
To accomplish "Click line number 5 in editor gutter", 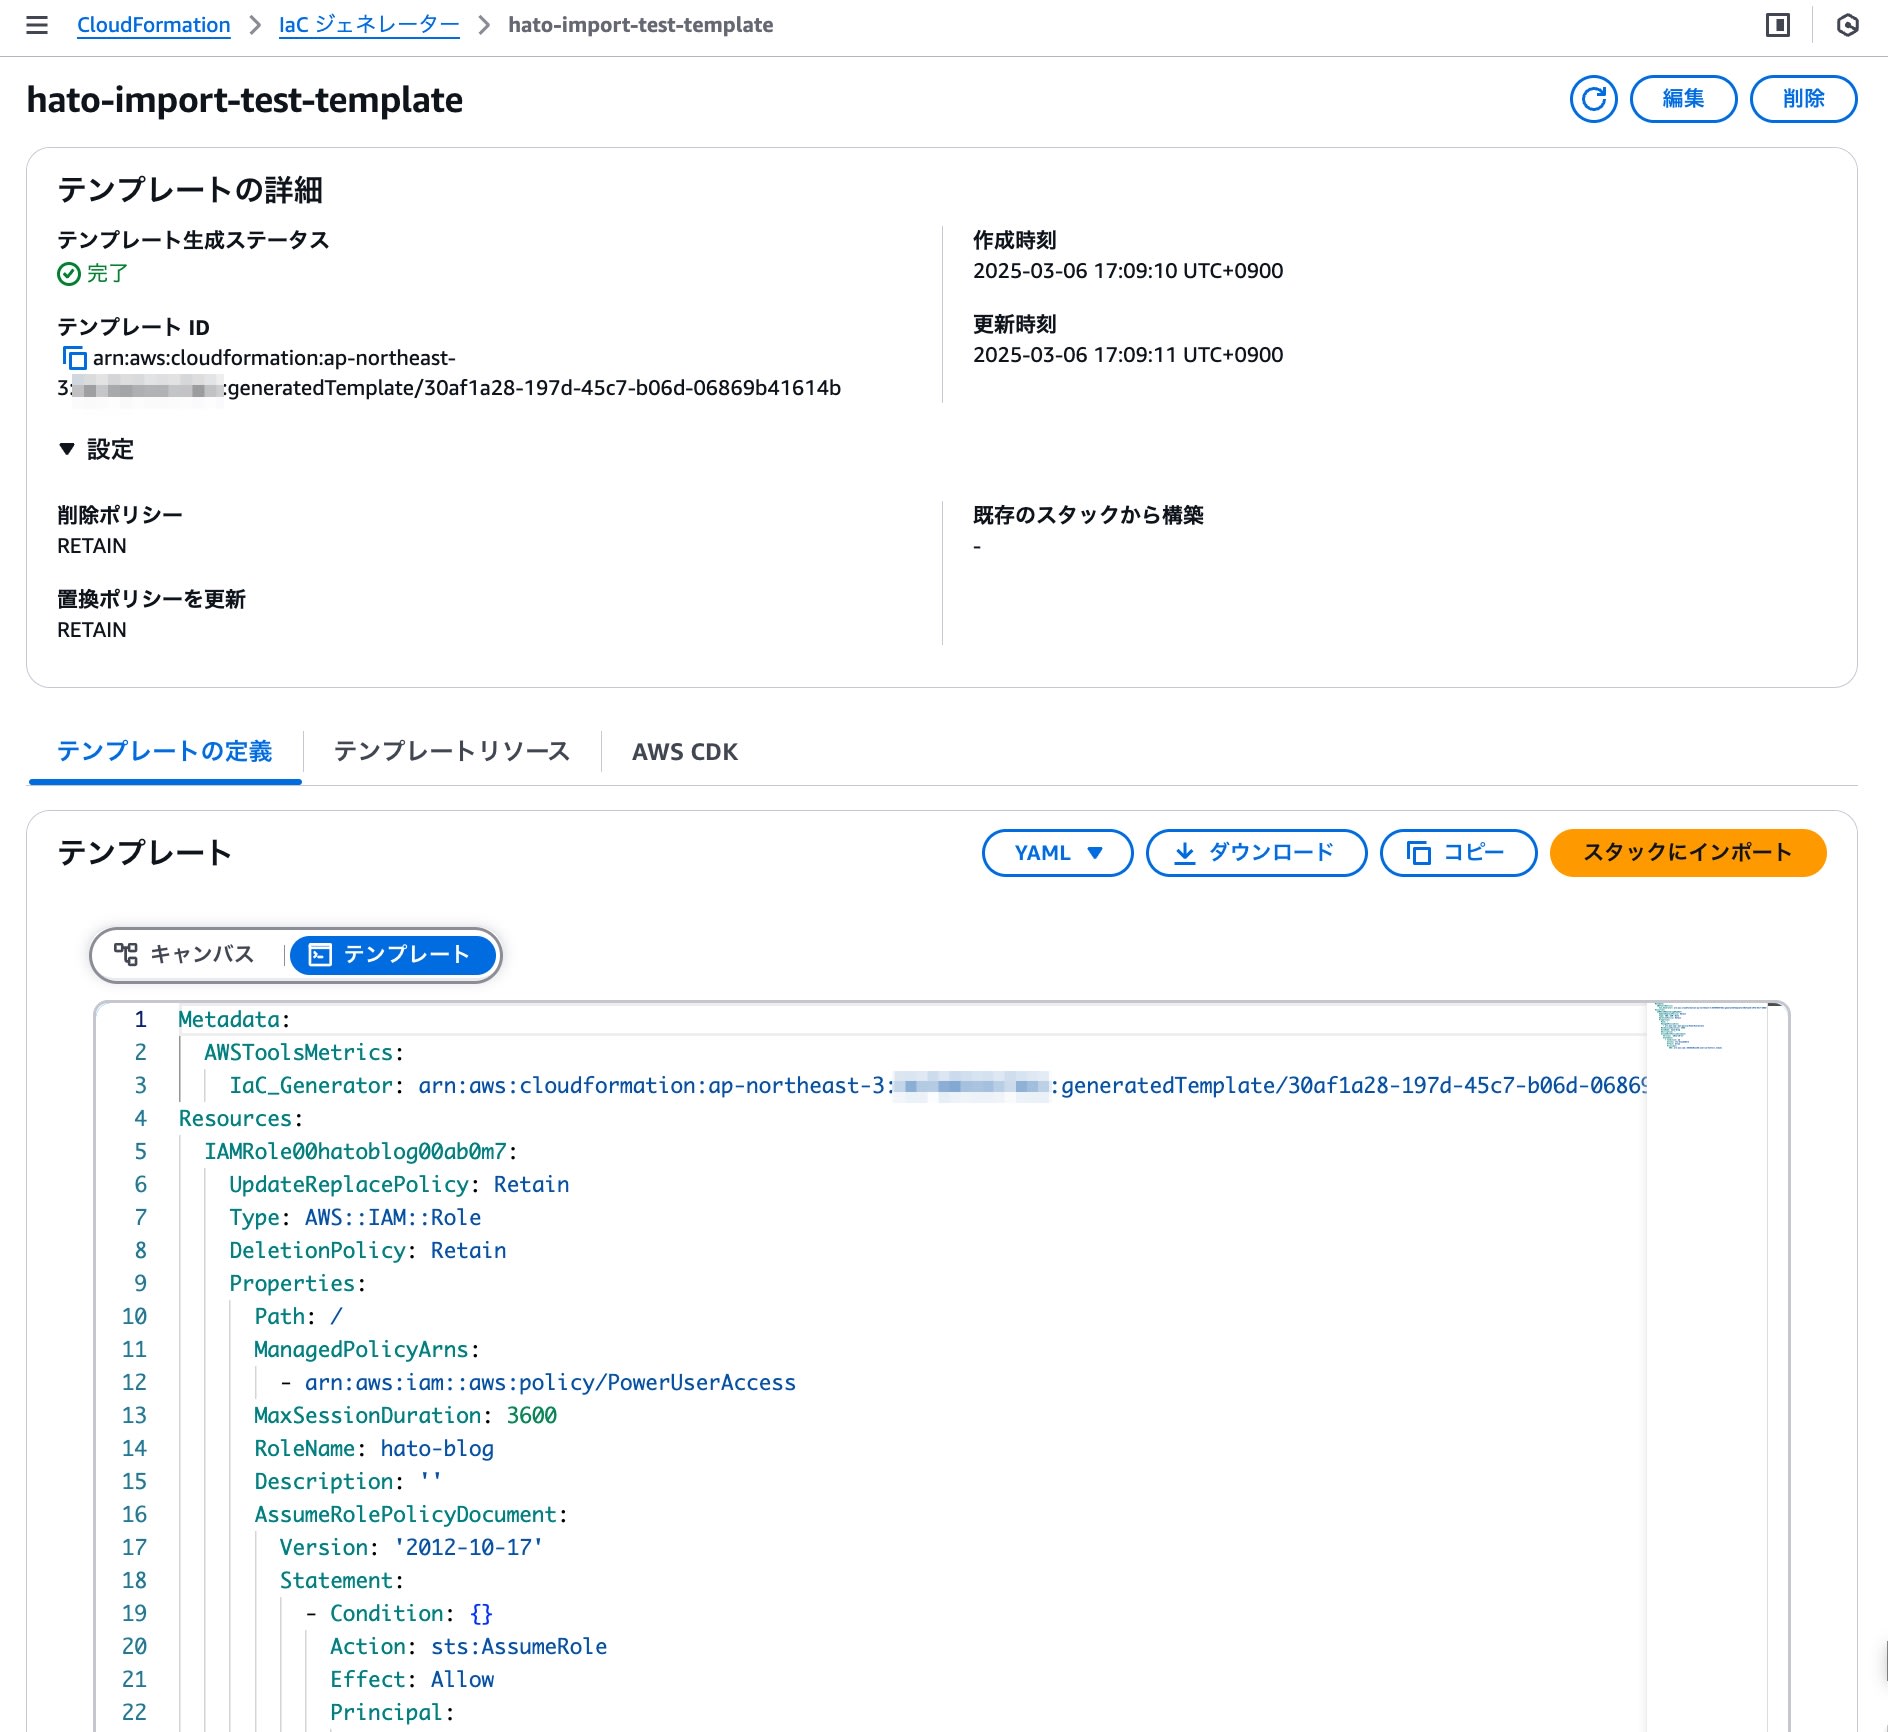I will 140,1151.
